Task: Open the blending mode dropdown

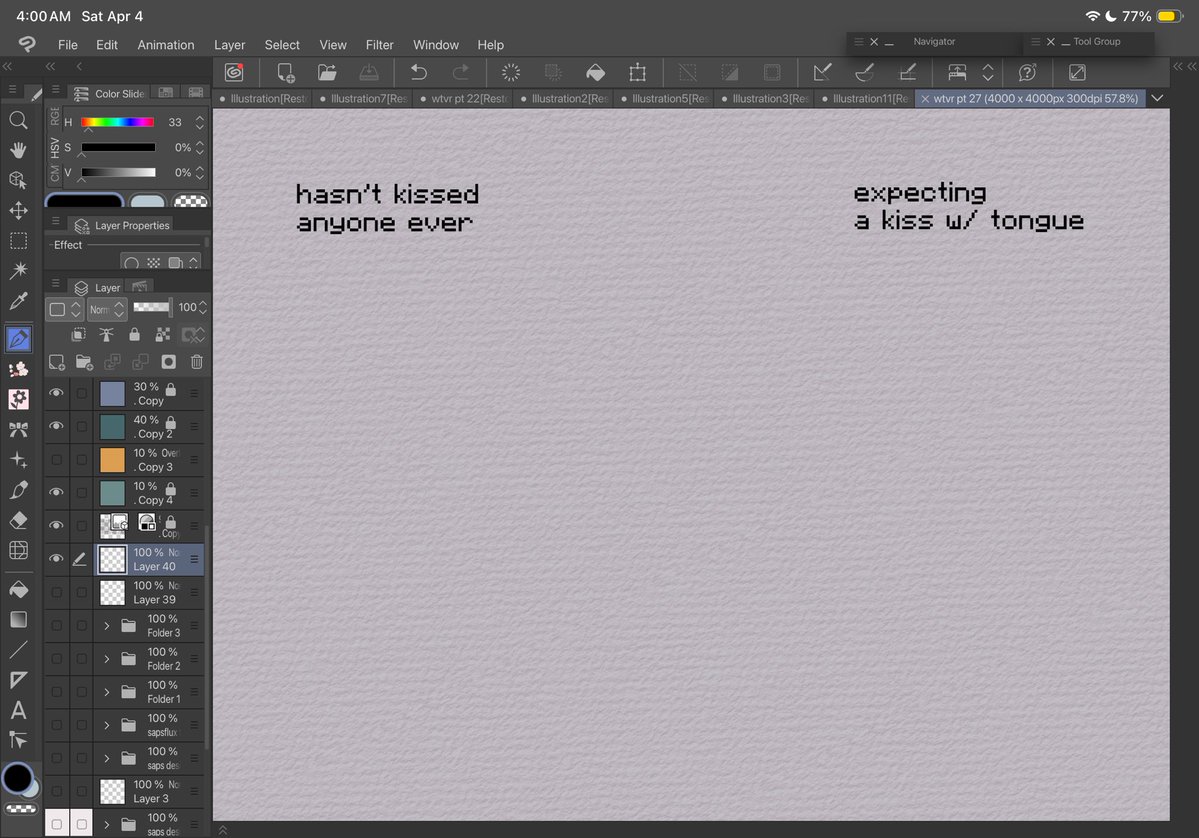Action: [x=106, y=310]
